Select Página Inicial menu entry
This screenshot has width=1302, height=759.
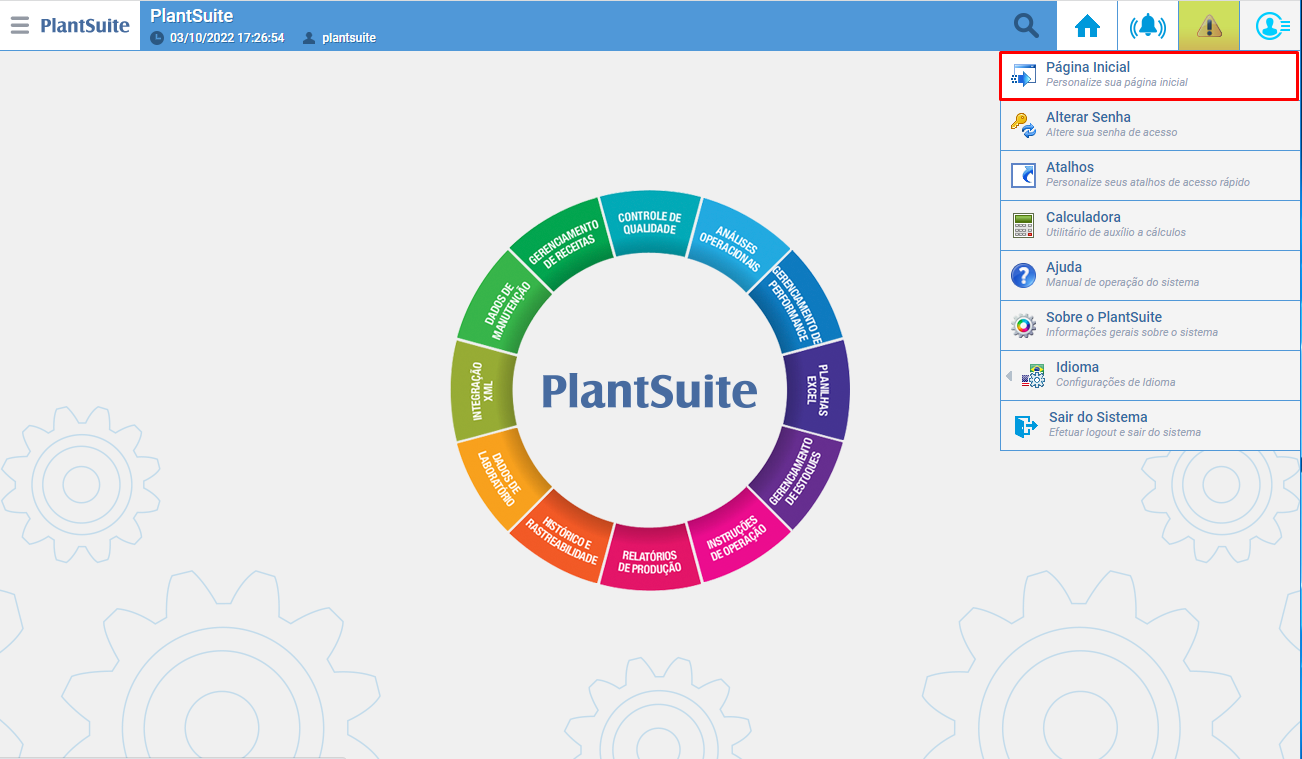(1149, 76)
